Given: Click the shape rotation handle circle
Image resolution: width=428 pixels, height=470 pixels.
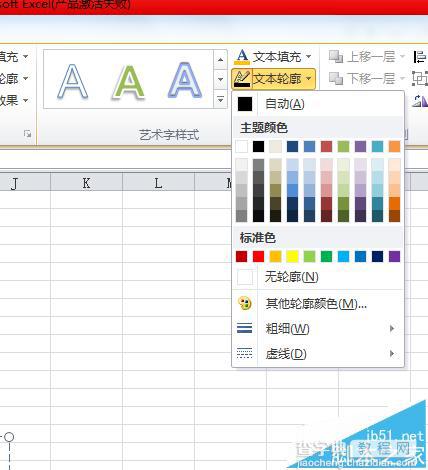Looking at the screenshot, I should pos(9,437).
